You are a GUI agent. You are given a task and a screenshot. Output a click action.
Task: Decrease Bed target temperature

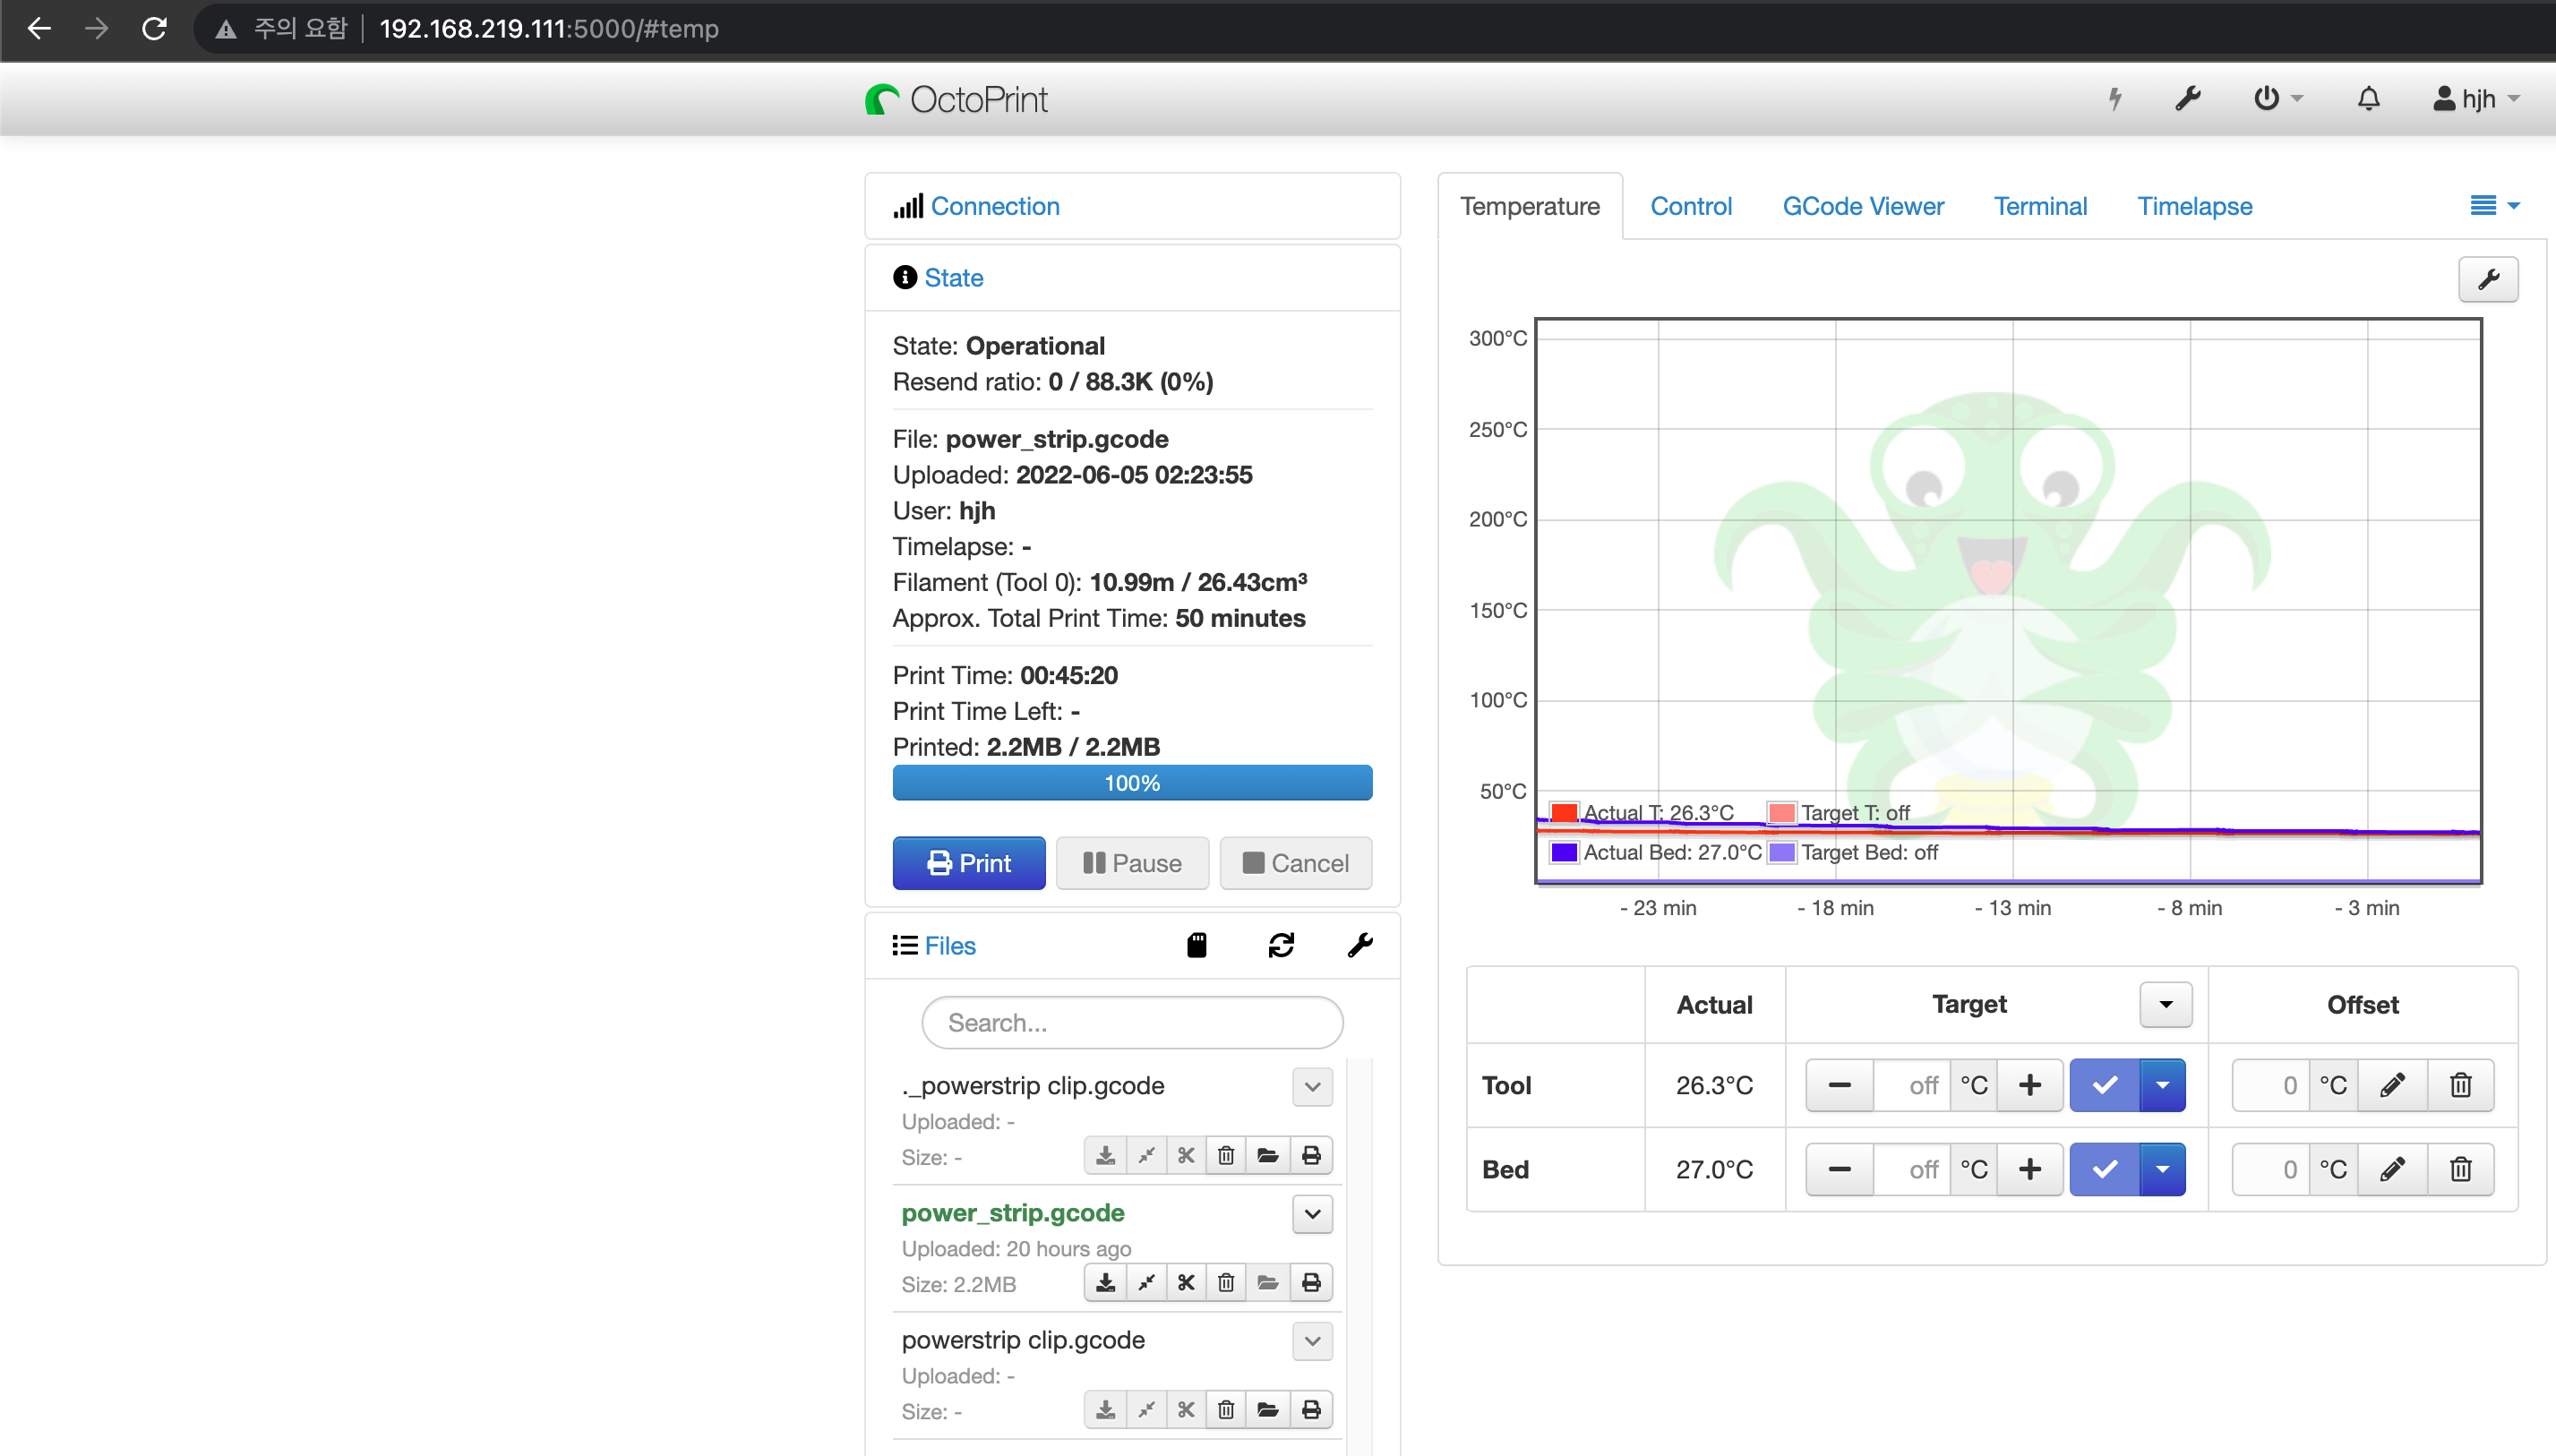[x=1839, y=1169]
